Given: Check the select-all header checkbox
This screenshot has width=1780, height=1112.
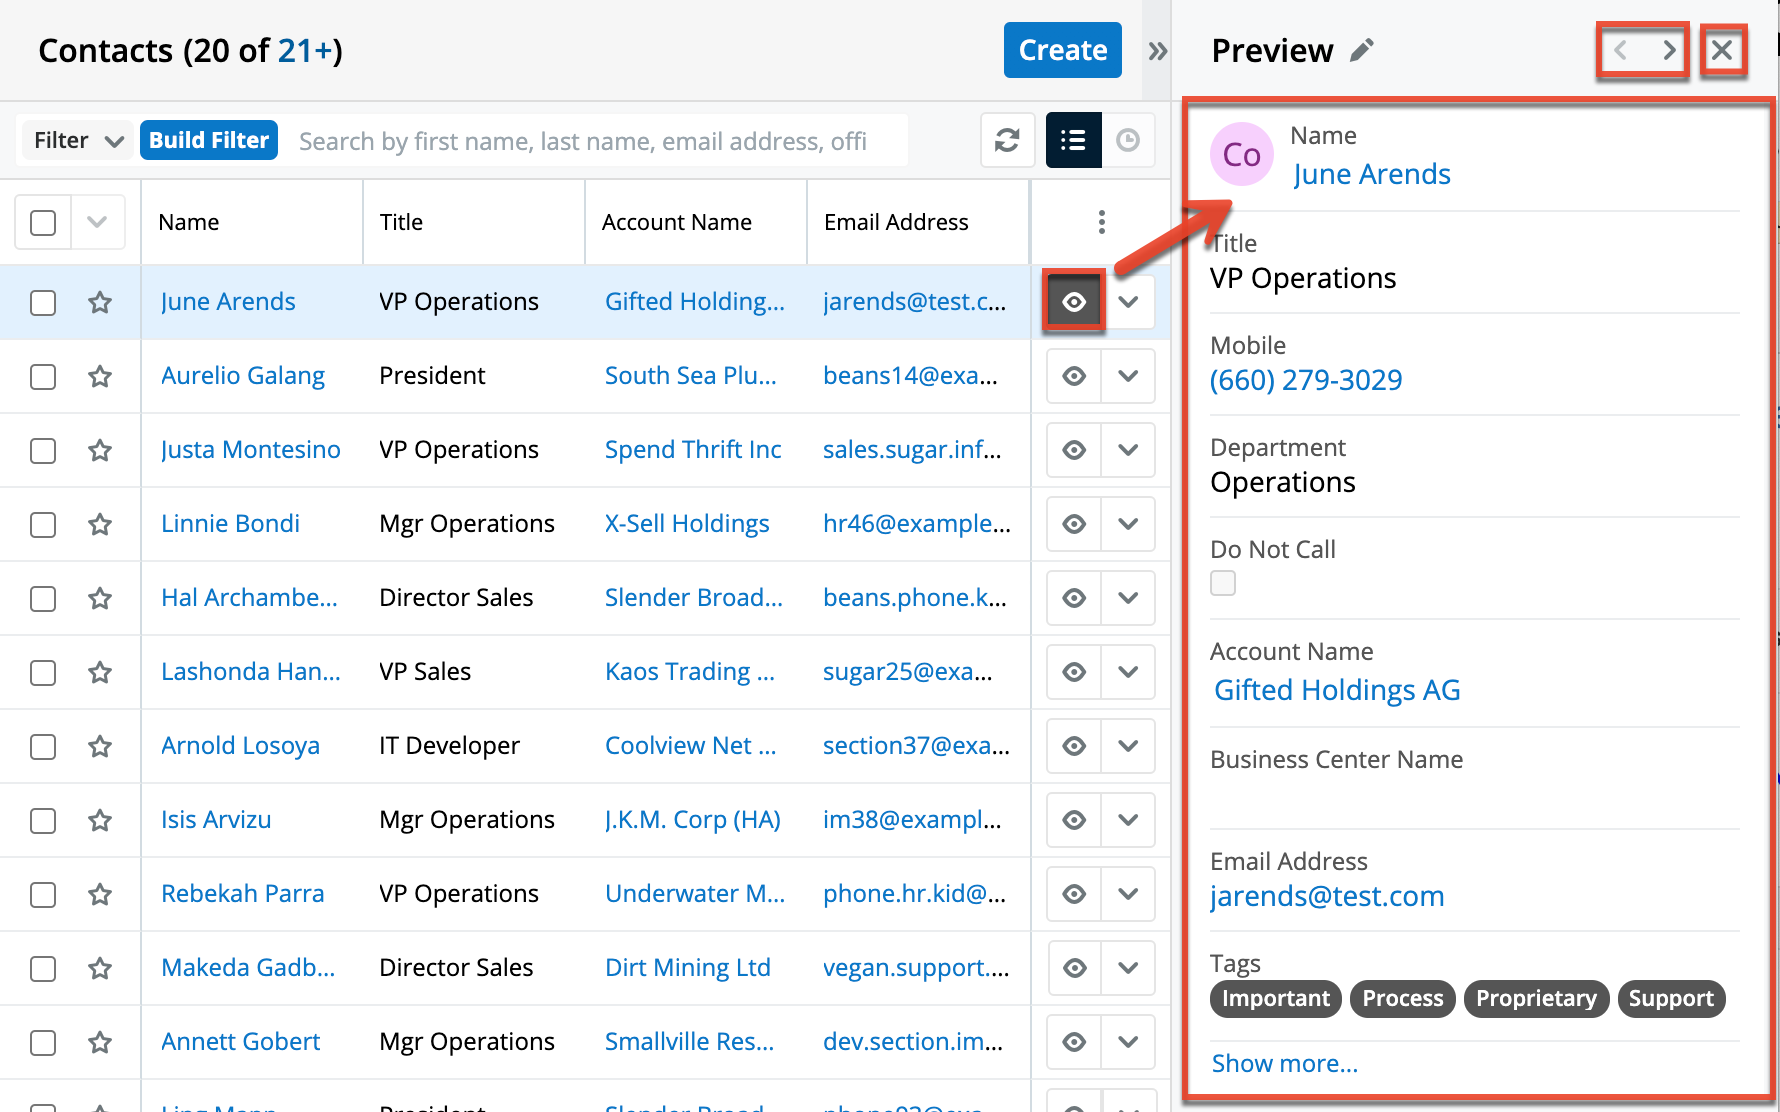Looking at the screenshot, I should (43, 222).
